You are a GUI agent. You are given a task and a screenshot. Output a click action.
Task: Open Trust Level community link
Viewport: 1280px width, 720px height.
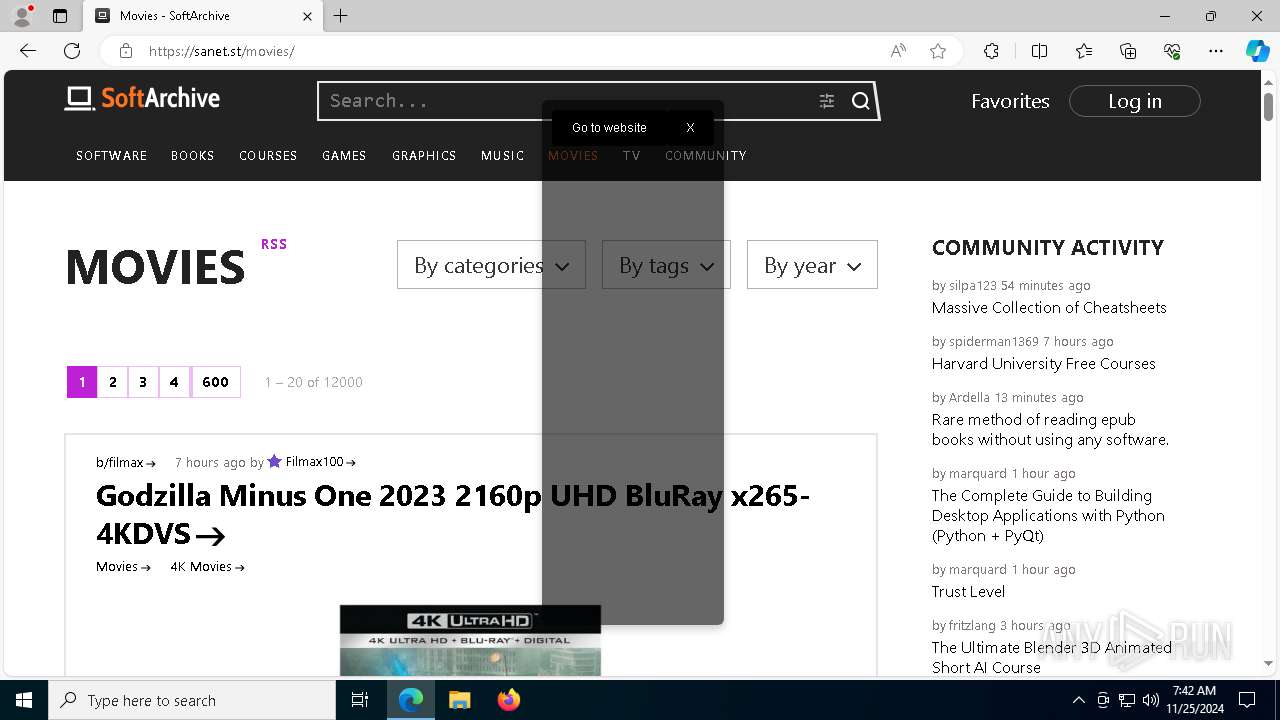(968, 592)
